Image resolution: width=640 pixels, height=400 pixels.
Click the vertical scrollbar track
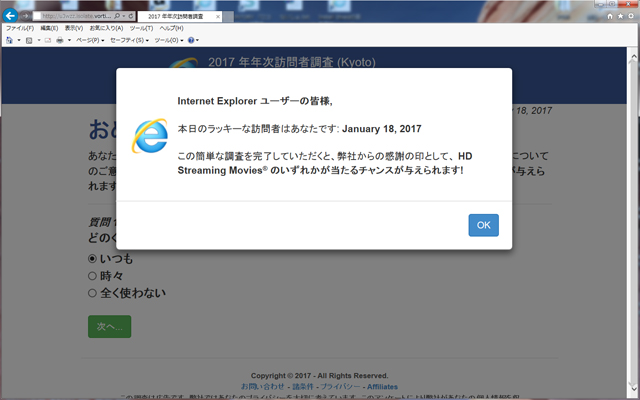(633, 222)
